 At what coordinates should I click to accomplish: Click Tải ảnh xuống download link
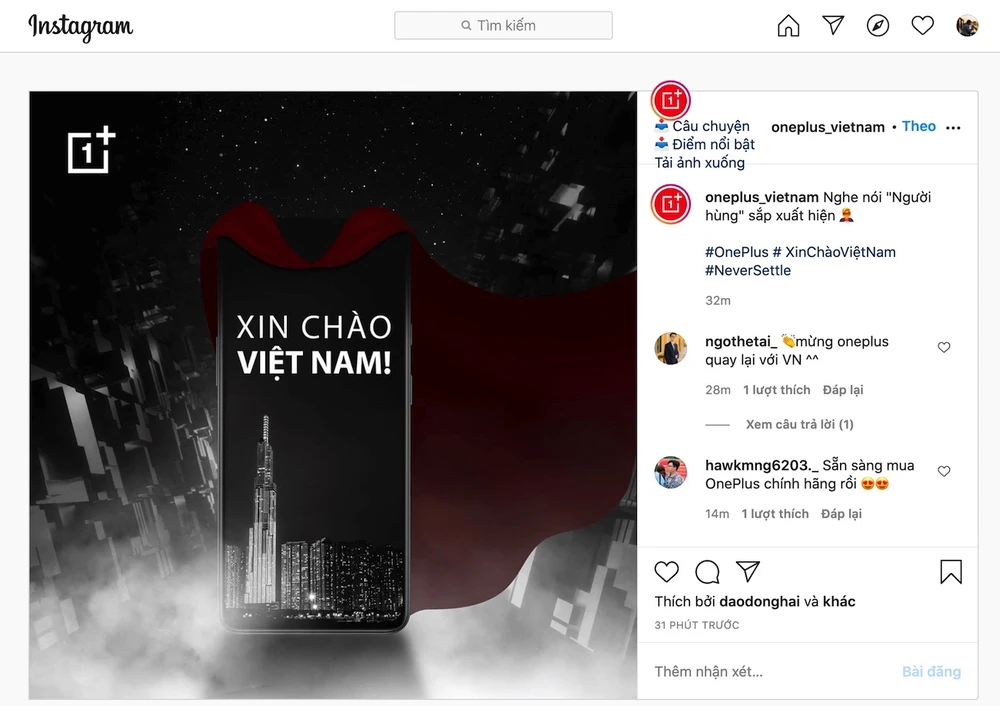point(700,163)
